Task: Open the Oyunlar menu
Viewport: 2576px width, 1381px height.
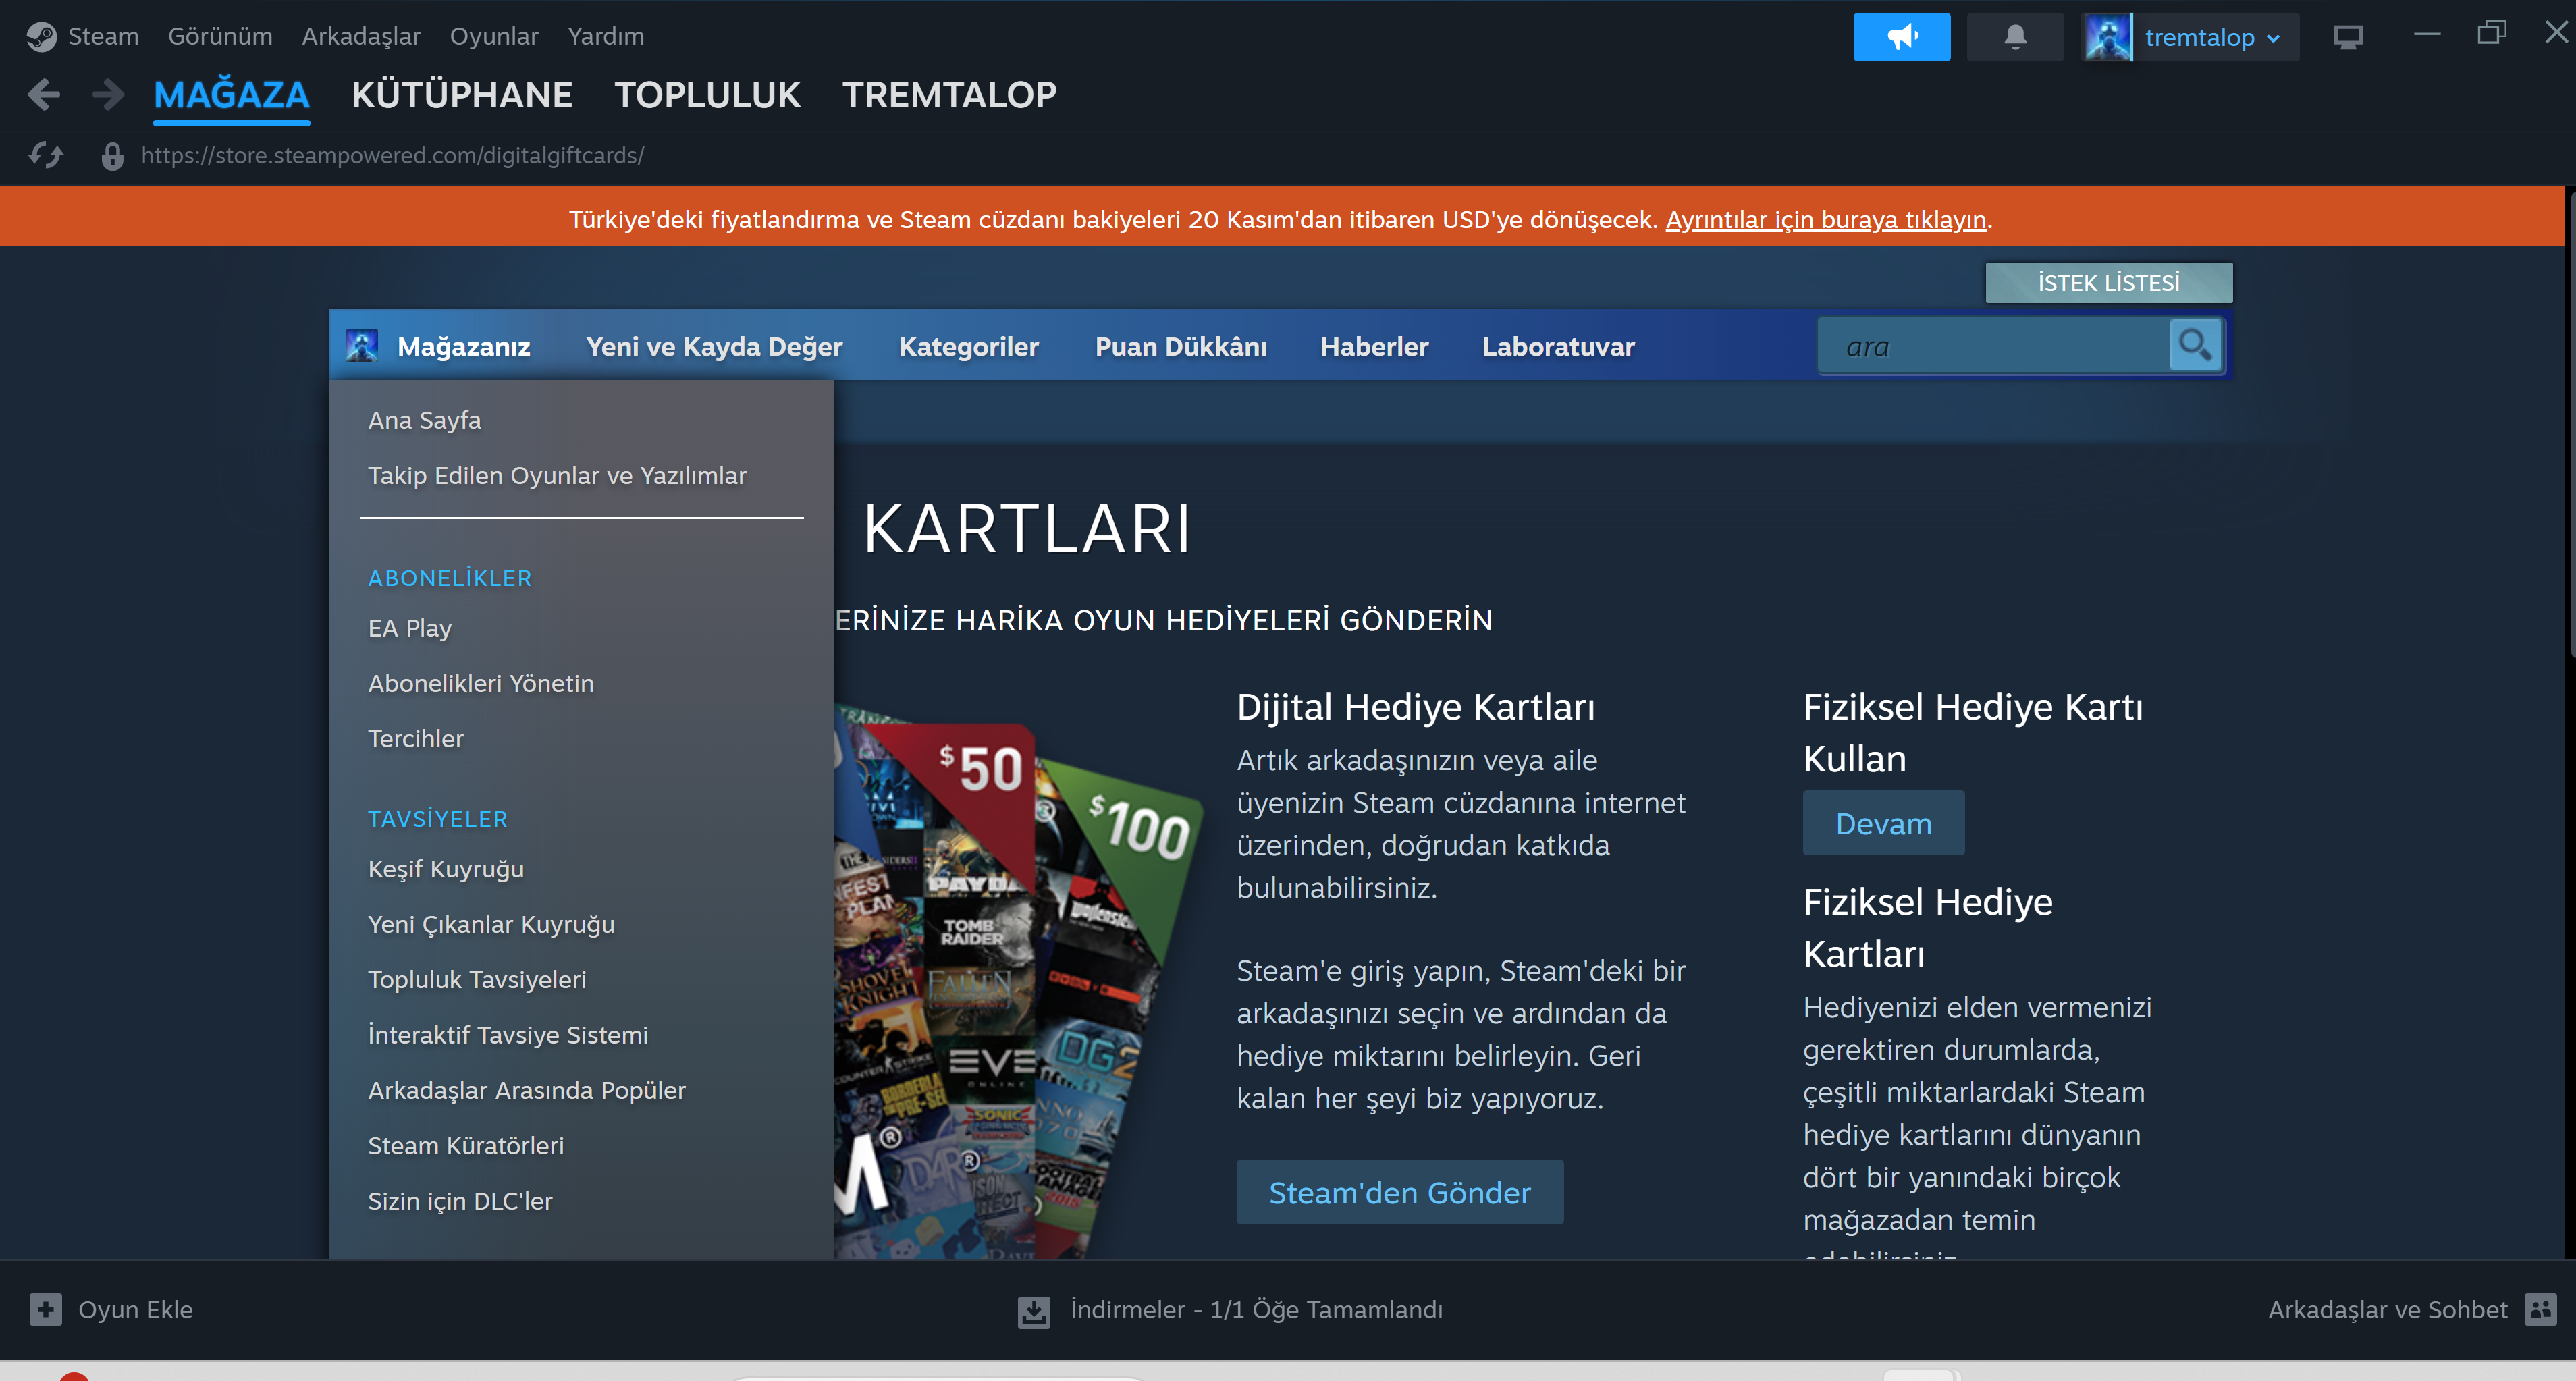Action: [x=494, y=37]
